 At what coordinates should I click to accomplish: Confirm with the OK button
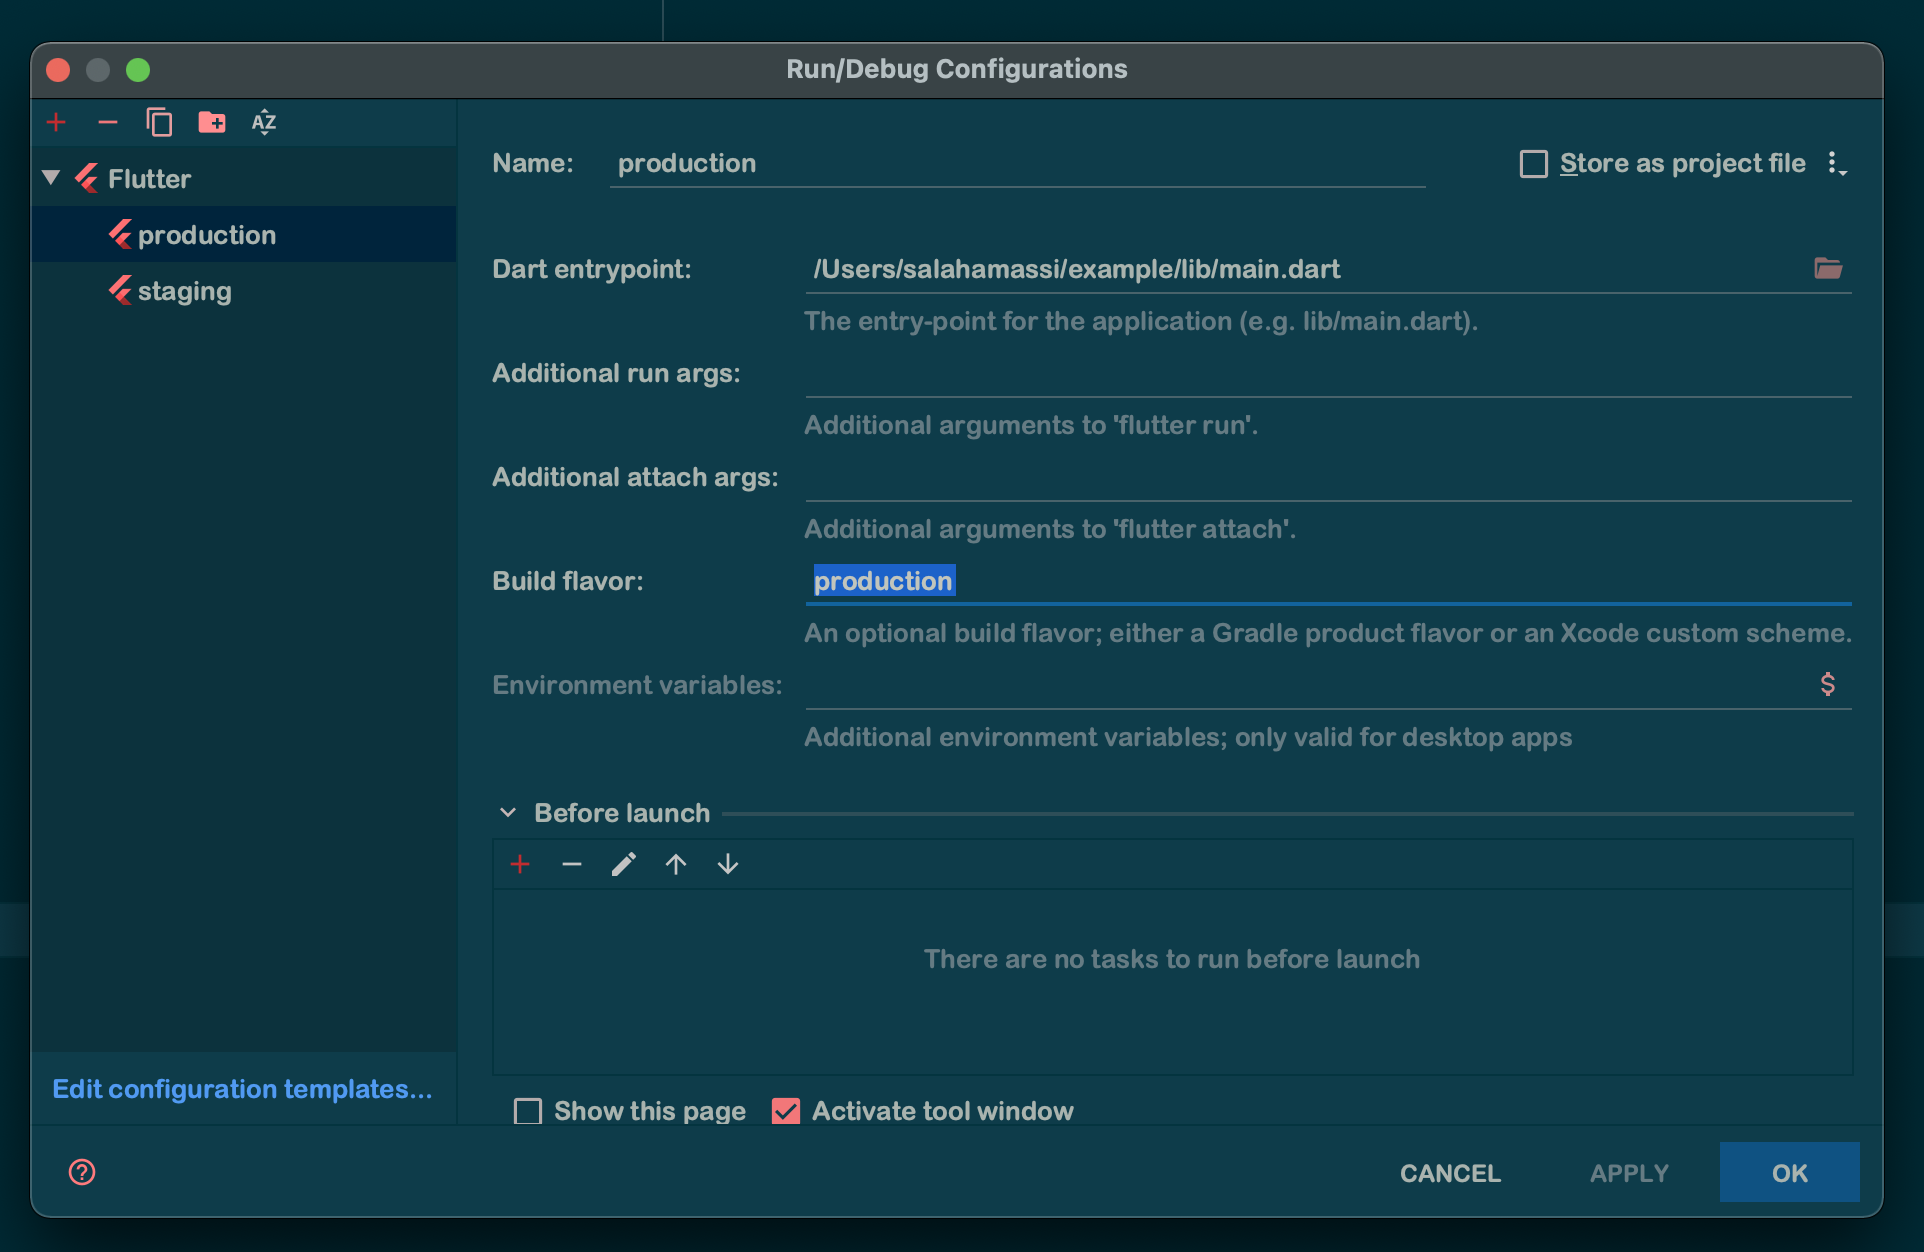click(x=1789, y=1173)
